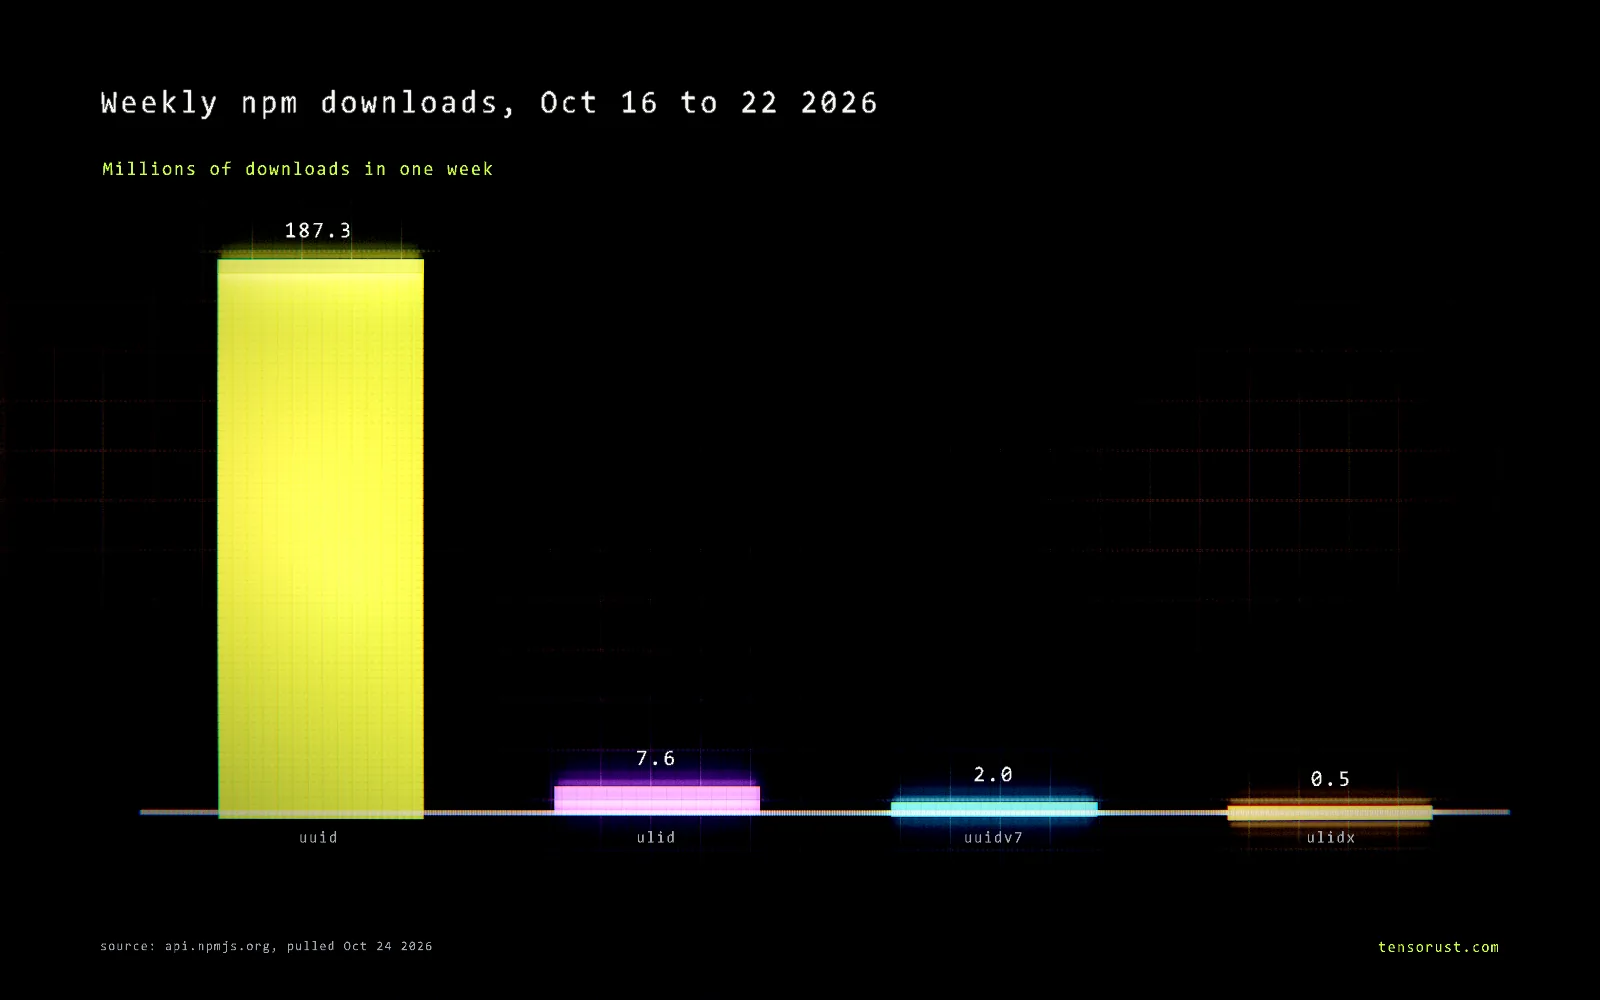The width and height of the screenshot is (1600, 1000).
Task: Click the orange ulidx bar
Action: [1330, 811]
